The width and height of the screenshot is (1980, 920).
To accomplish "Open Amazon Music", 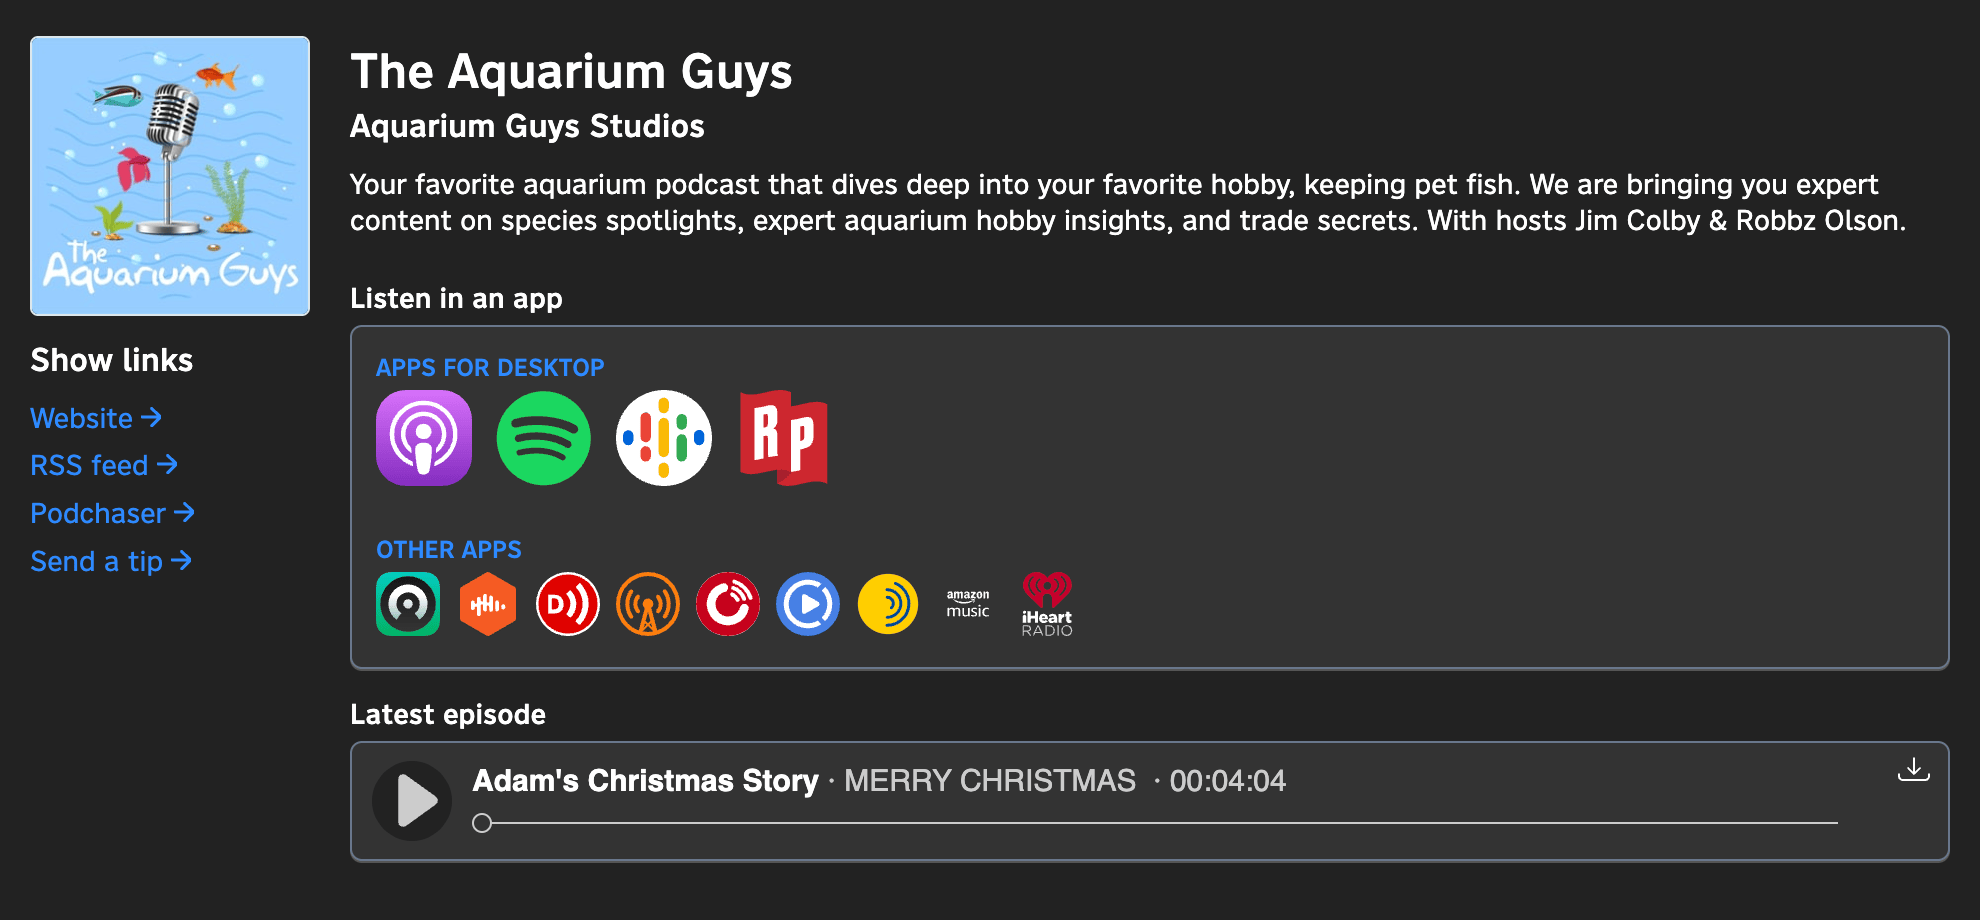I will click(x=967, y=604).
